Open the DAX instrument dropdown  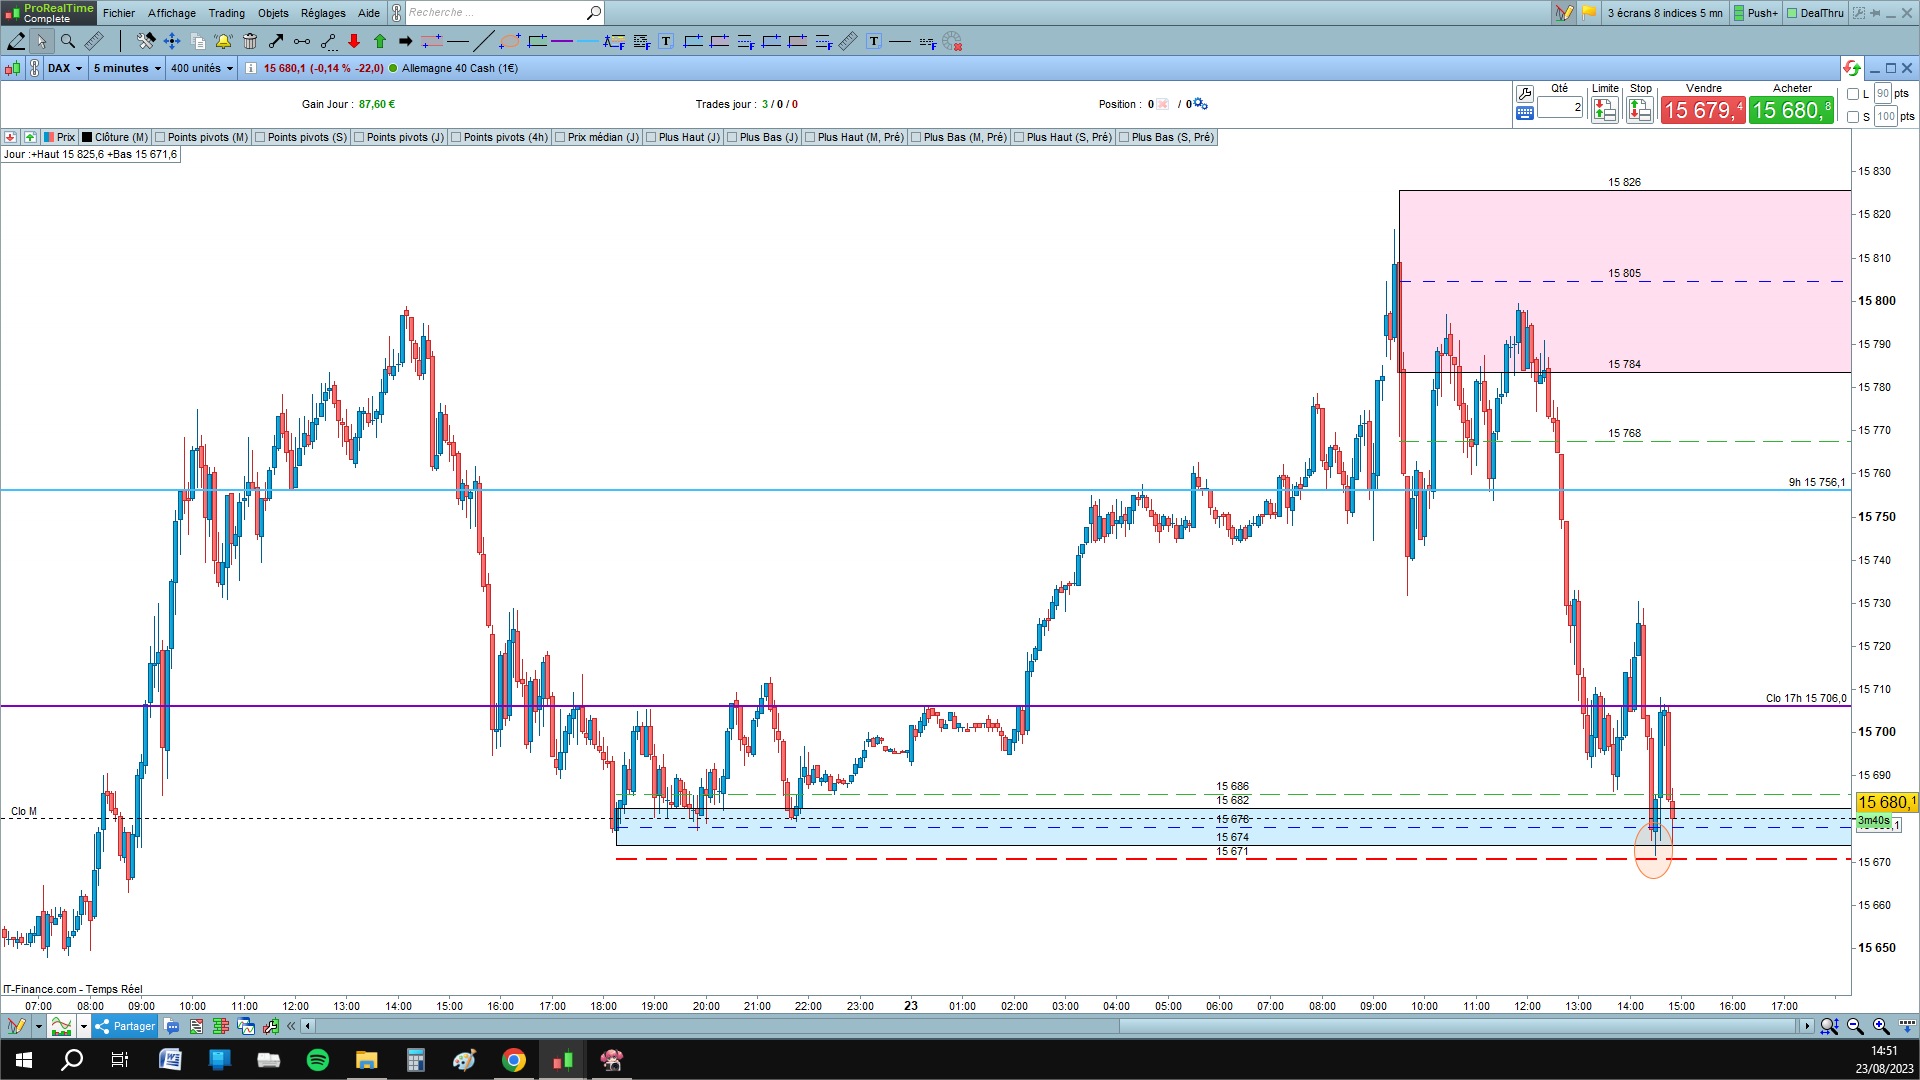pyautogui.click(x=65, y=68)
